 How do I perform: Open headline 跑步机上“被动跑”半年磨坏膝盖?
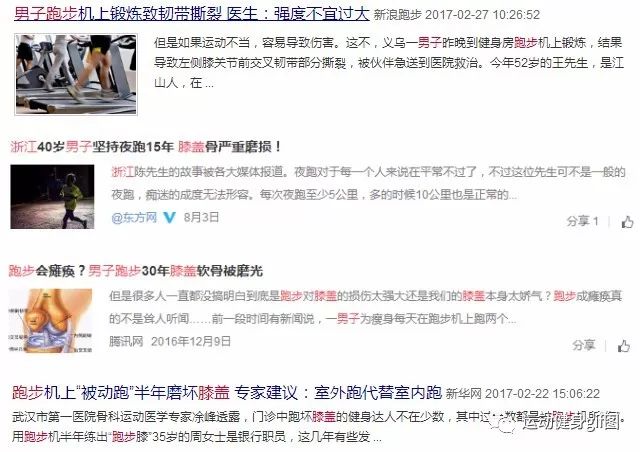coord(227,393)
